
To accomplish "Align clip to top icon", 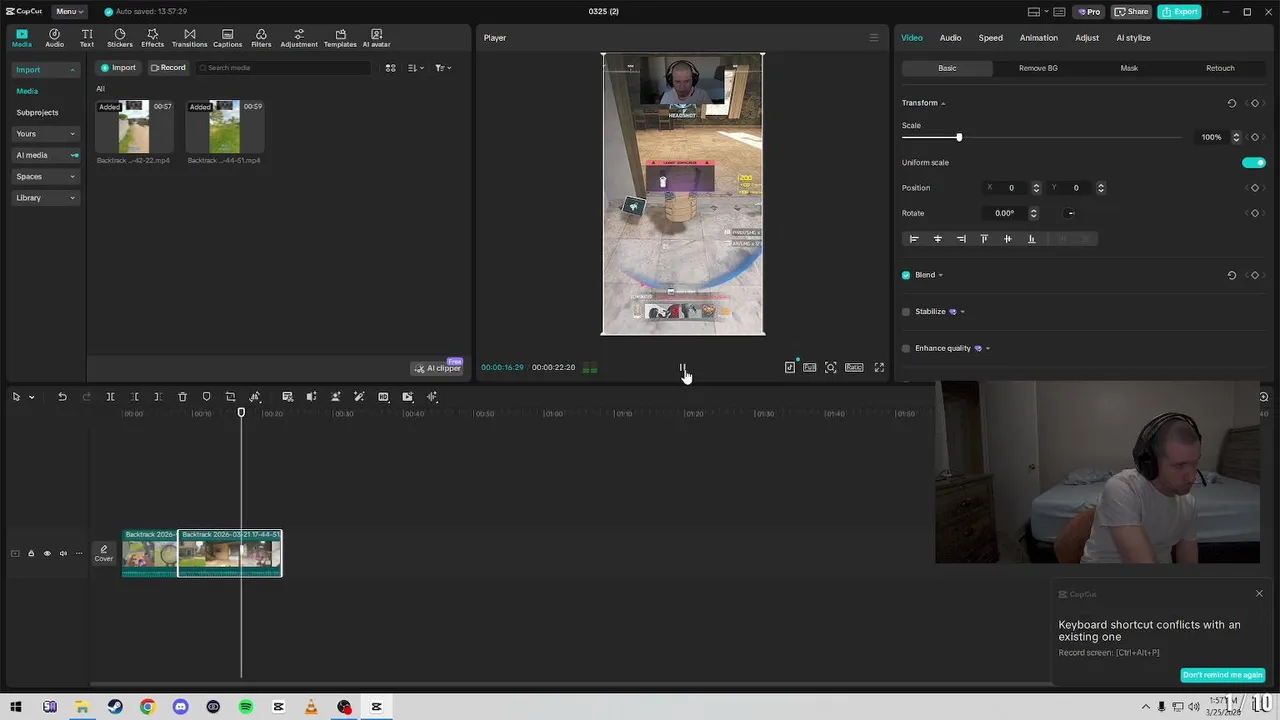I will click(984, 239).
